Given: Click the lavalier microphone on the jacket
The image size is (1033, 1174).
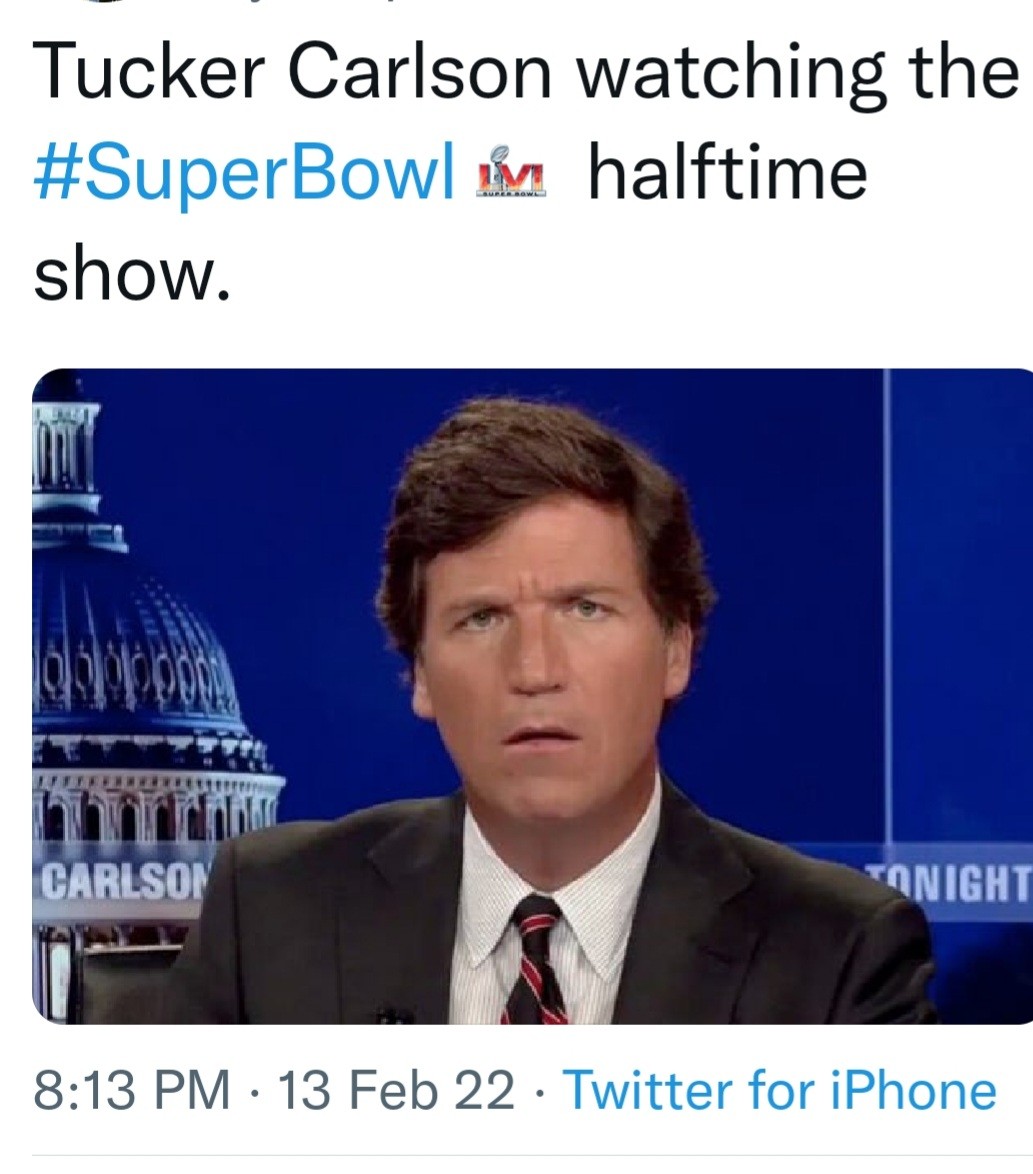Looking at the screenshot, I should pyautogui.click(x=394, y=1014).
